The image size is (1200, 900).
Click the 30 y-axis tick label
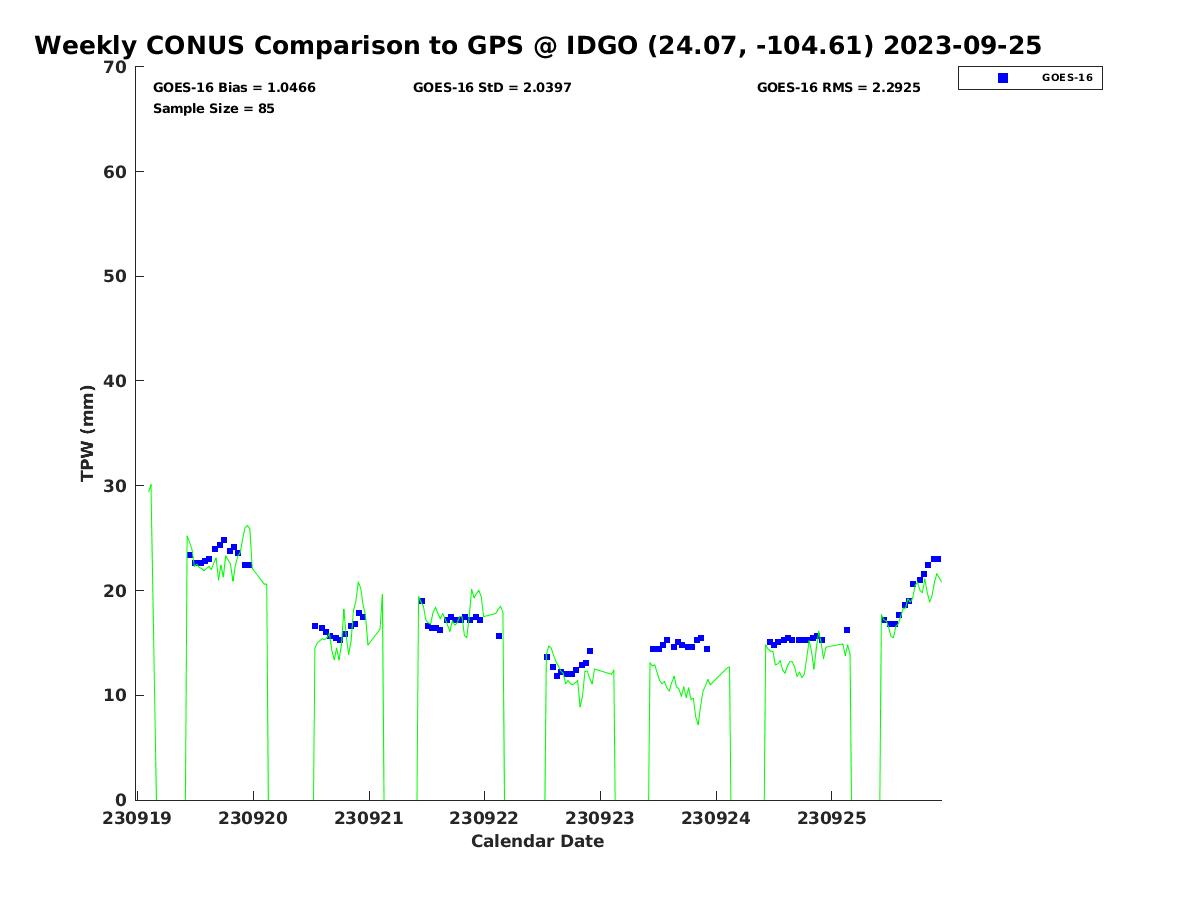tap(116, 486)
